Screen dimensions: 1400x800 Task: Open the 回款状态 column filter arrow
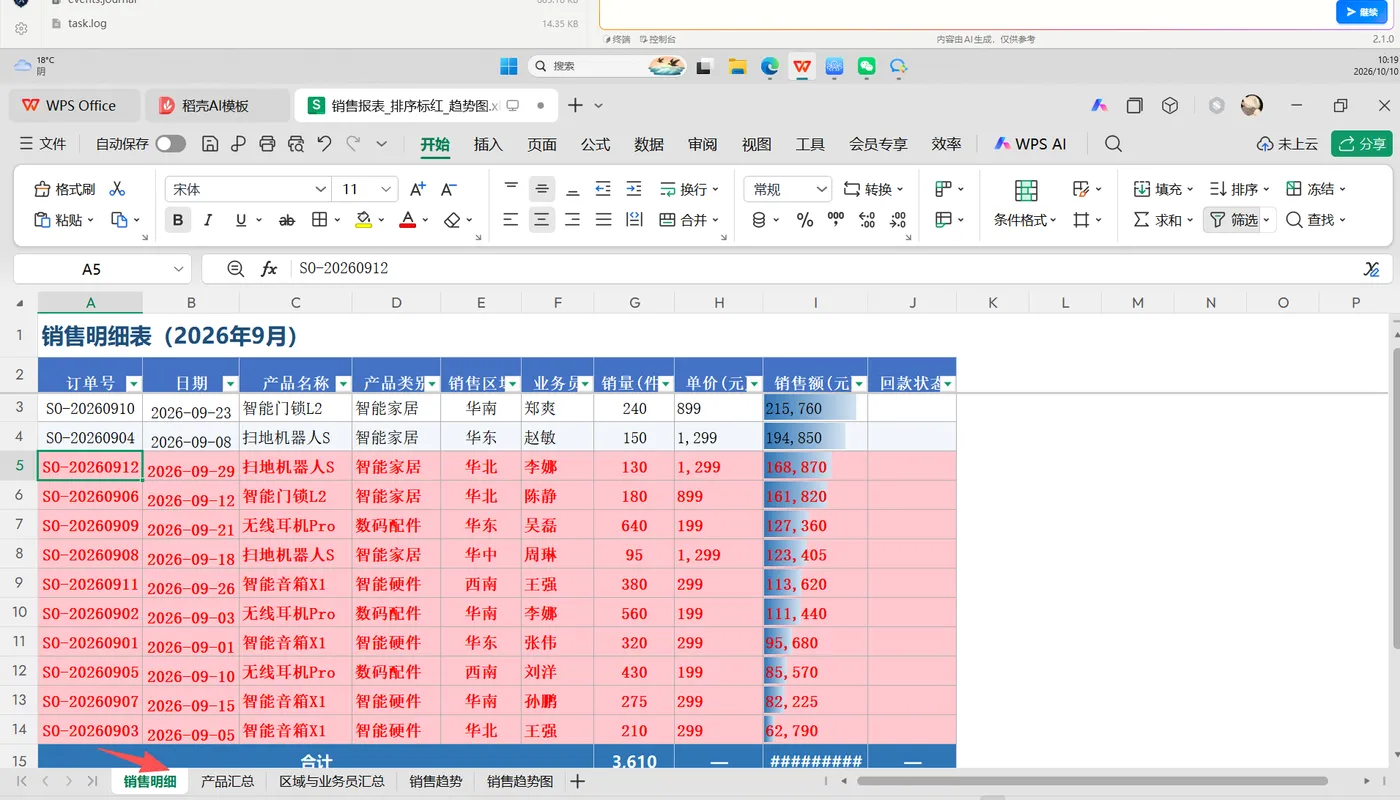coord(947,384)
